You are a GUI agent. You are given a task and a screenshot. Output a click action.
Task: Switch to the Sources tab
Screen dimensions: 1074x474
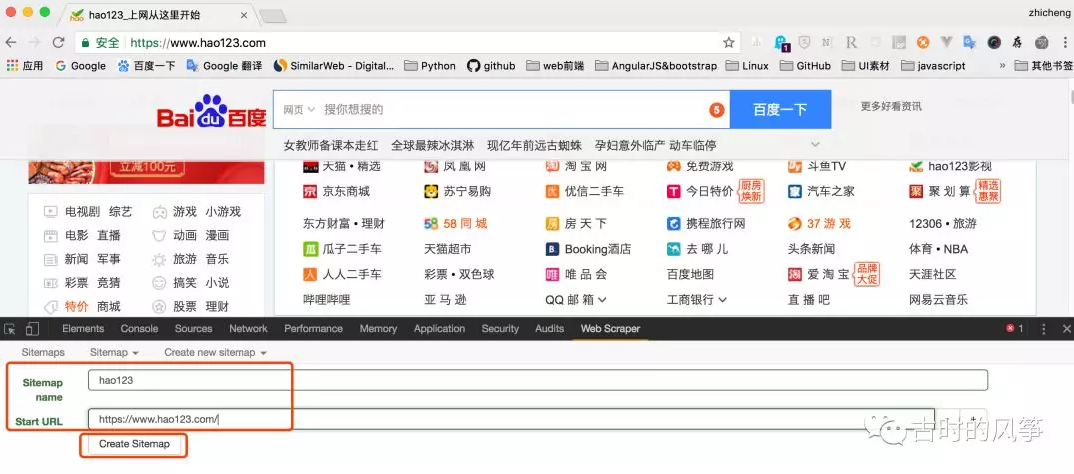193,329
